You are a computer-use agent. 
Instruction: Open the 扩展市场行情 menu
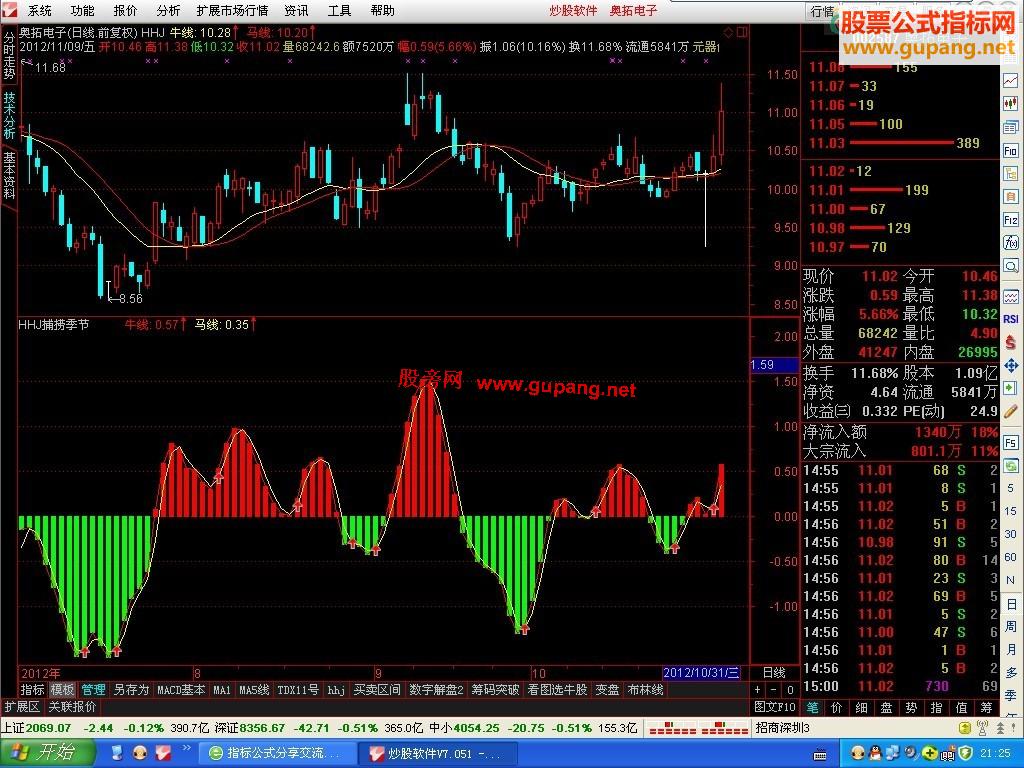[x=232, y=10]
